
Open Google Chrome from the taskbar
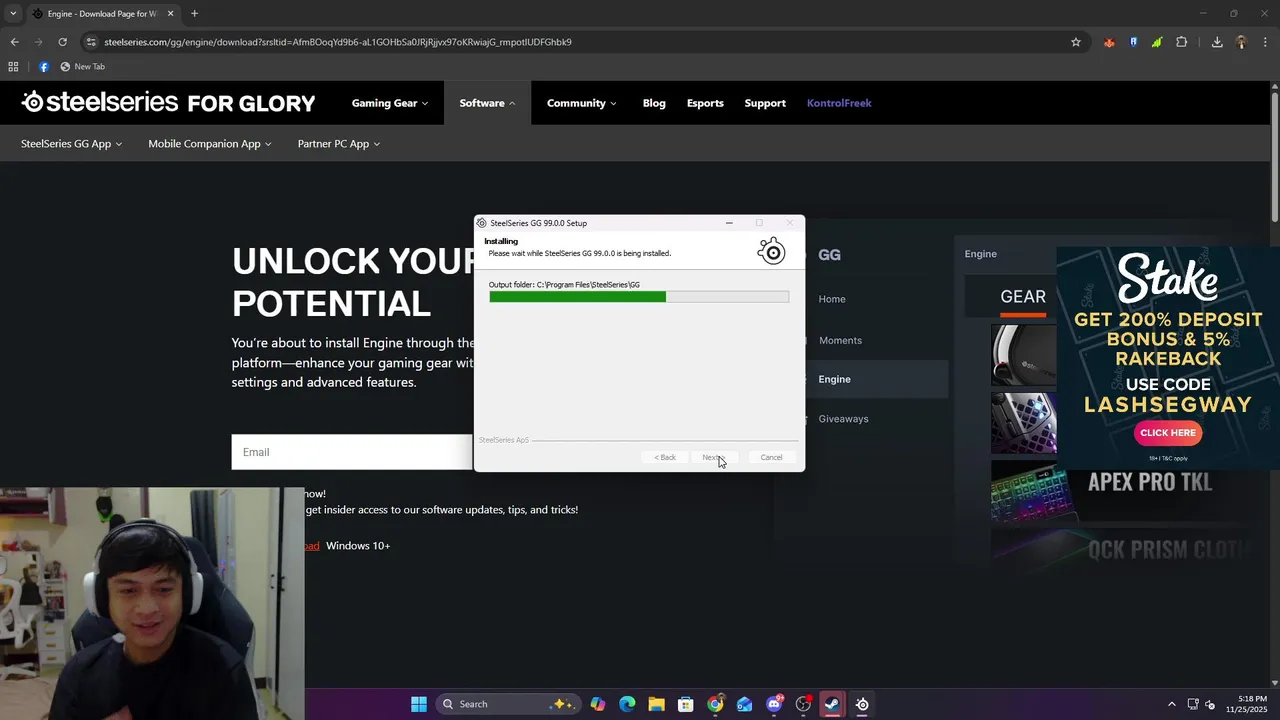pyautogui.click(x=715, y=704)
